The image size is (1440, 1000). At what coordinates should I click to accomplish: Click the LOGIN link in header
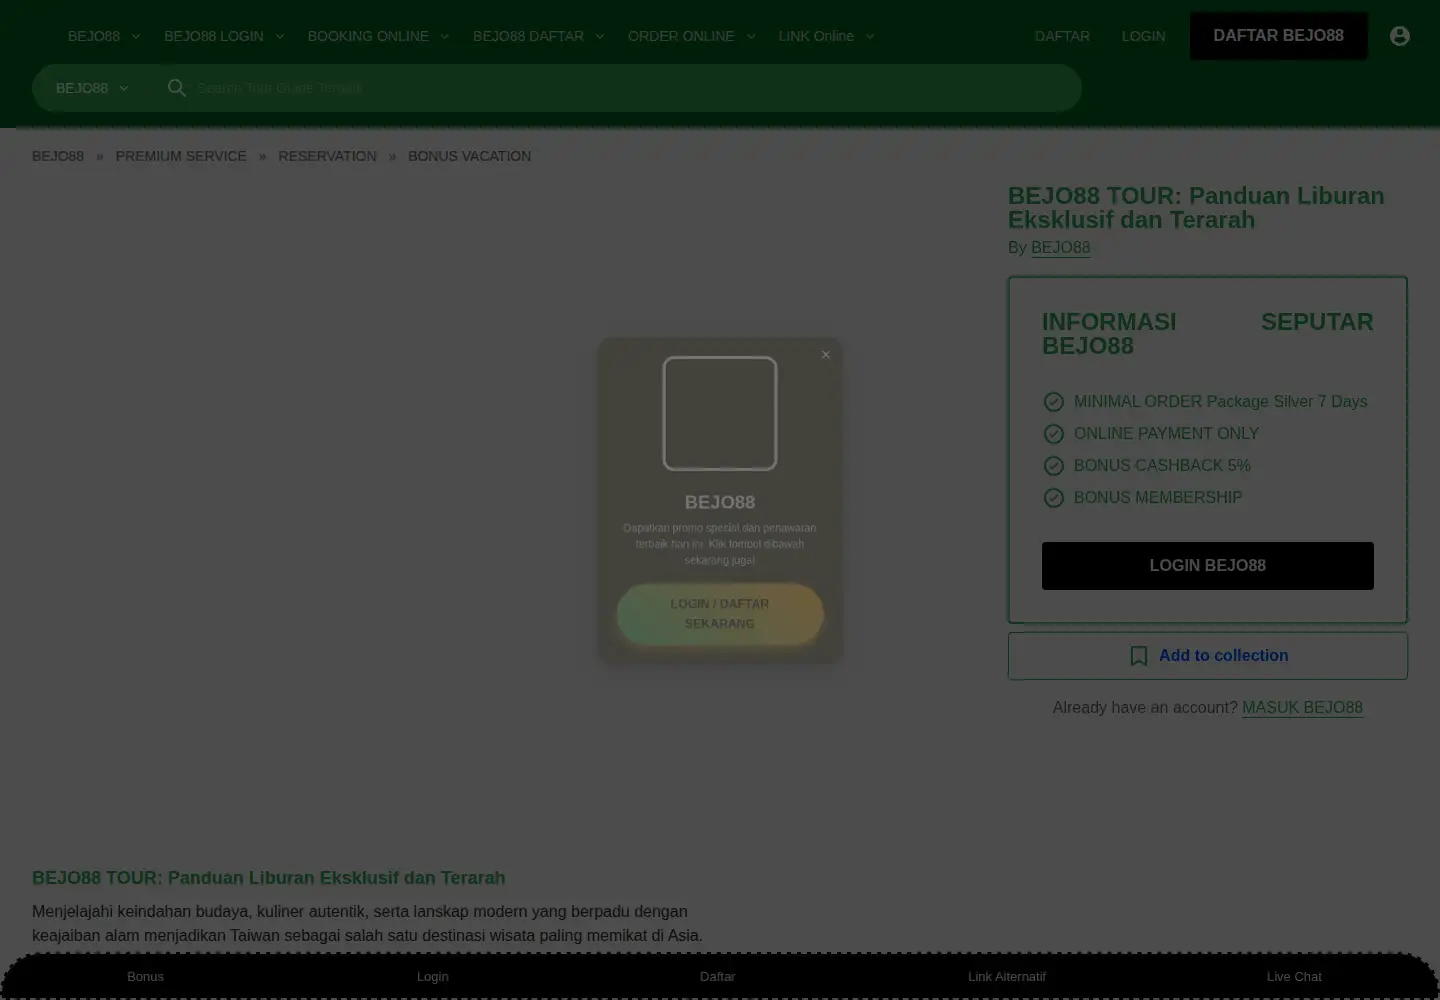tap(1143, 36)
